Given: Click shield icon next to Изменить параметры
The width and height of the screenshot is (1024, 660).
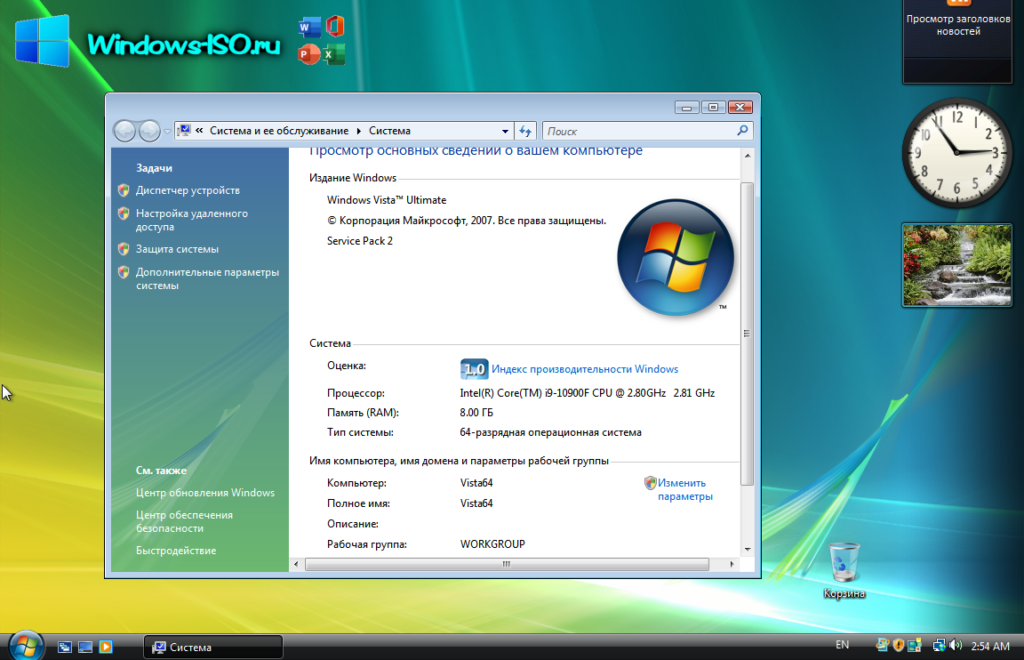Looking at the screenshot, I should 650,483.
